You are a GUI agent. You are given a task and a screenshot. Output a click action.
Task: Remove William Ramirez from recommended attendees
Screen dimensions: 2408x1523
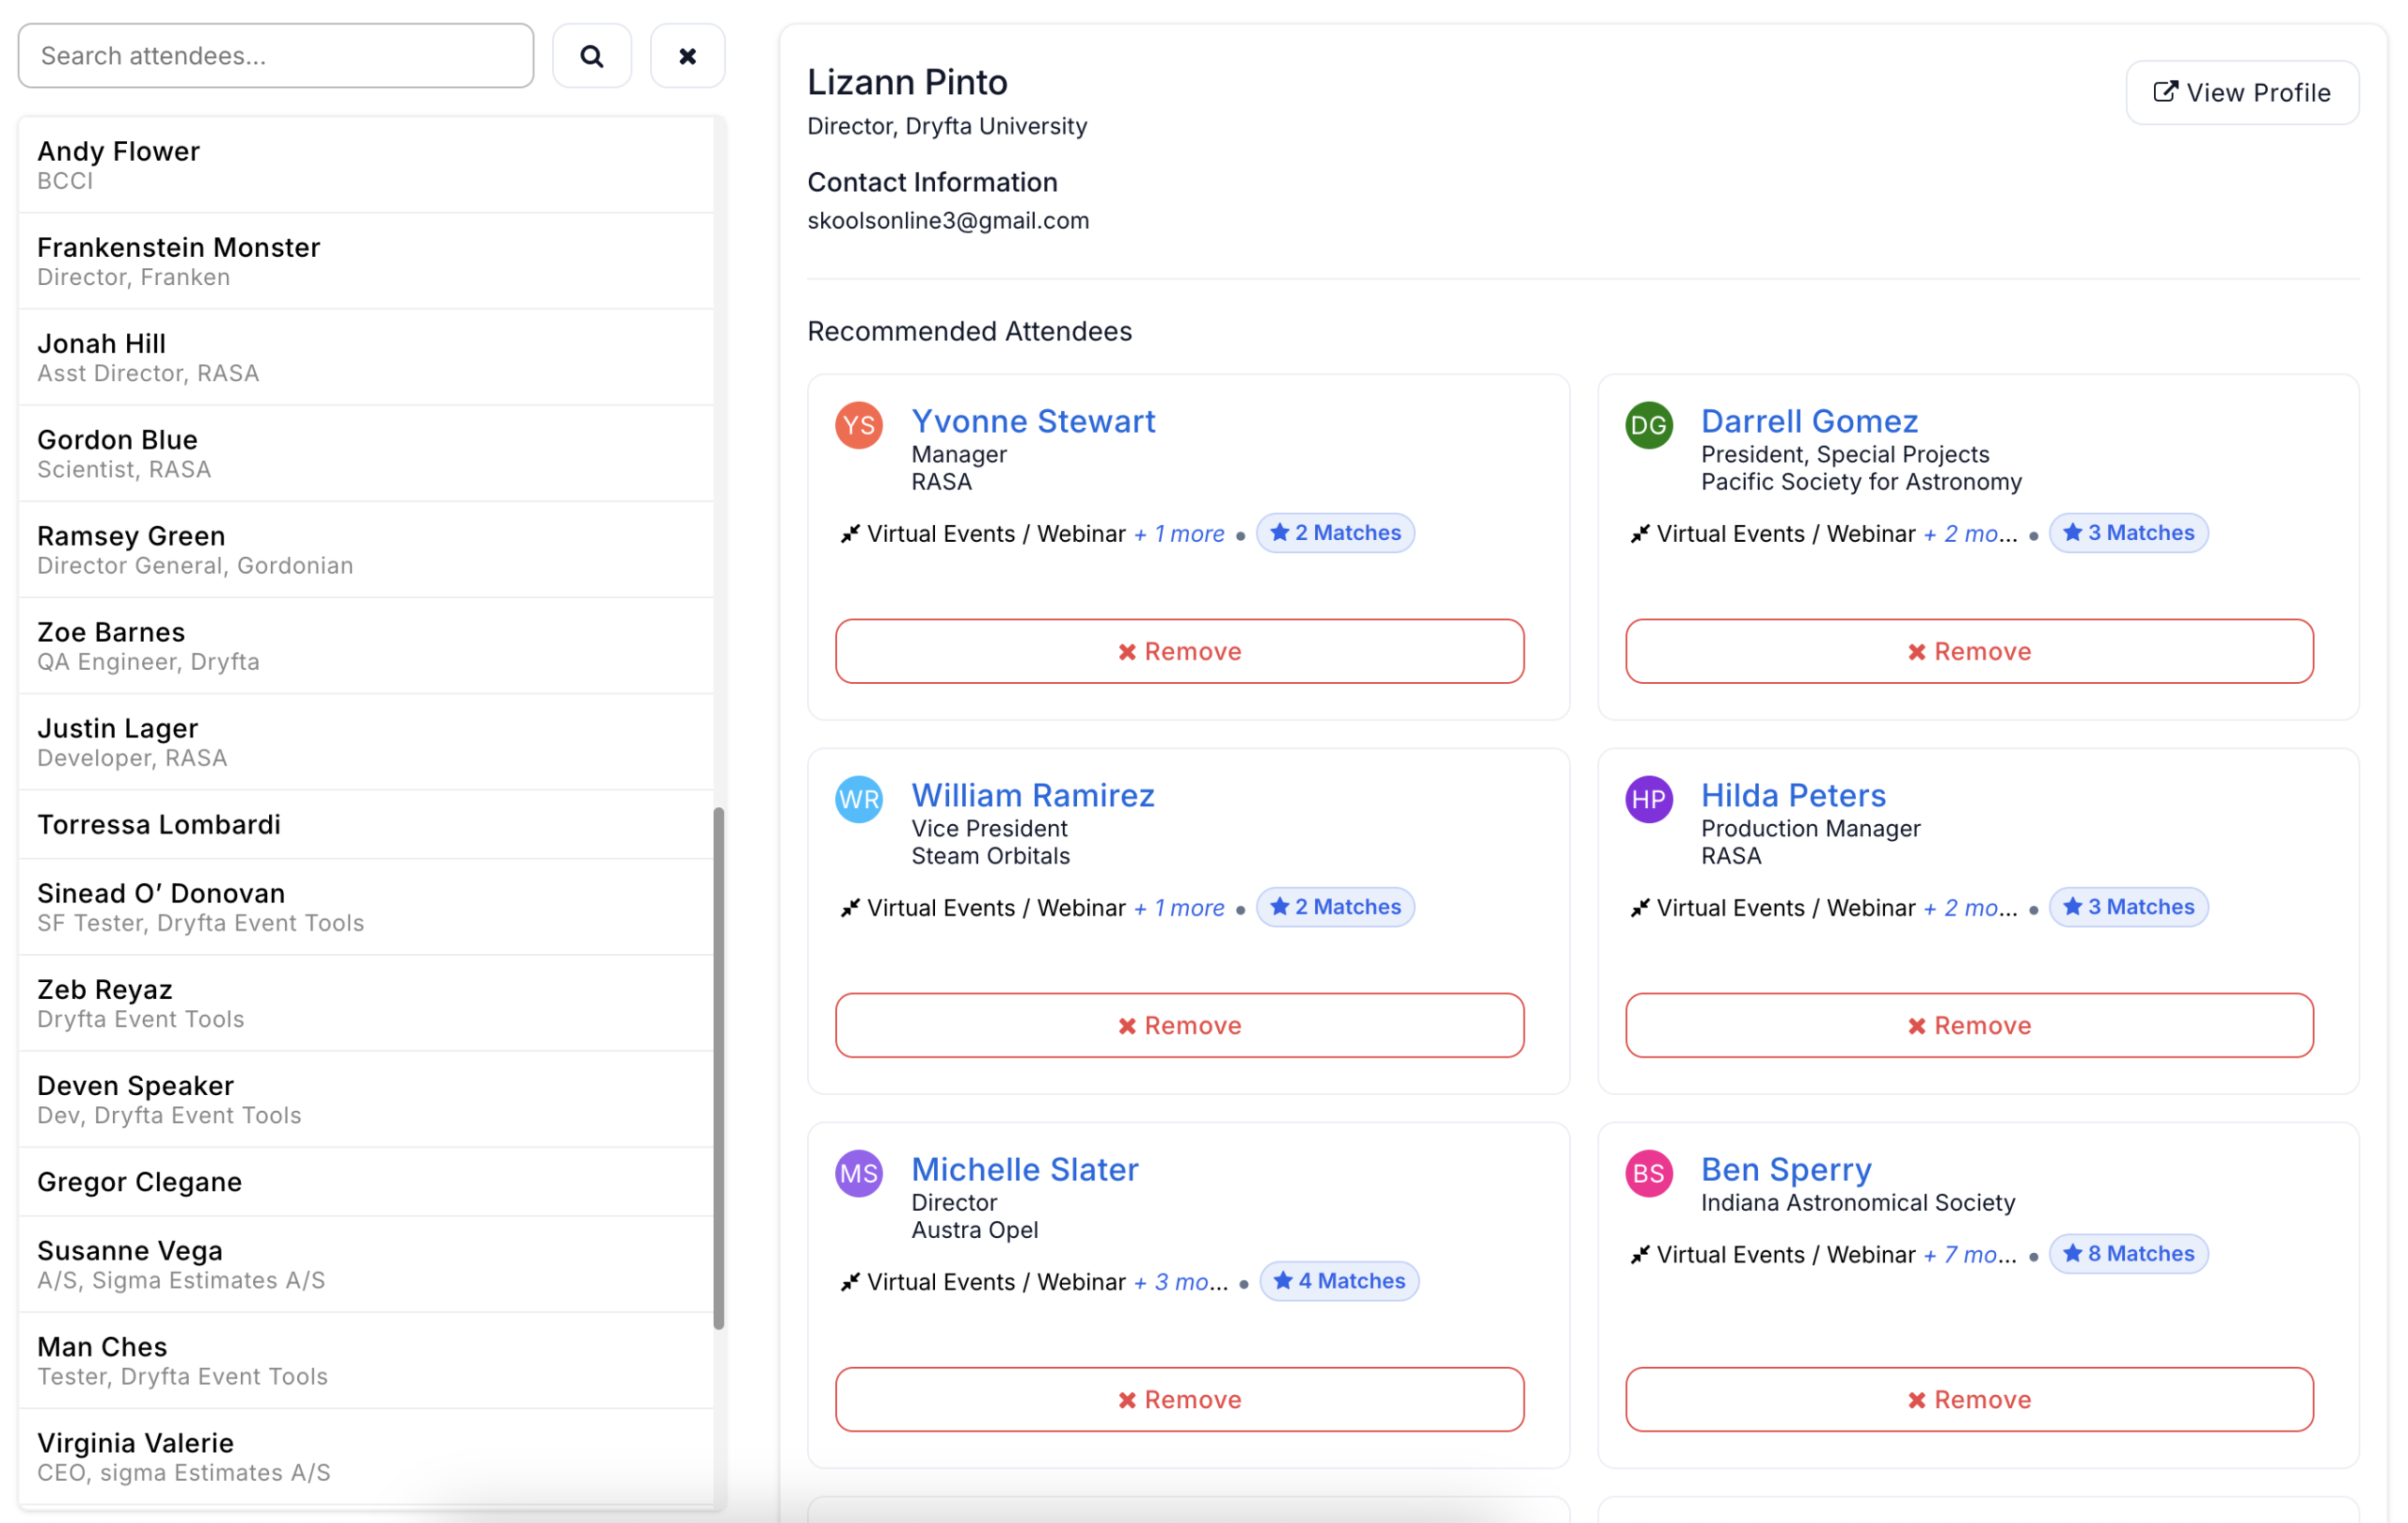pos(1179,1025)
